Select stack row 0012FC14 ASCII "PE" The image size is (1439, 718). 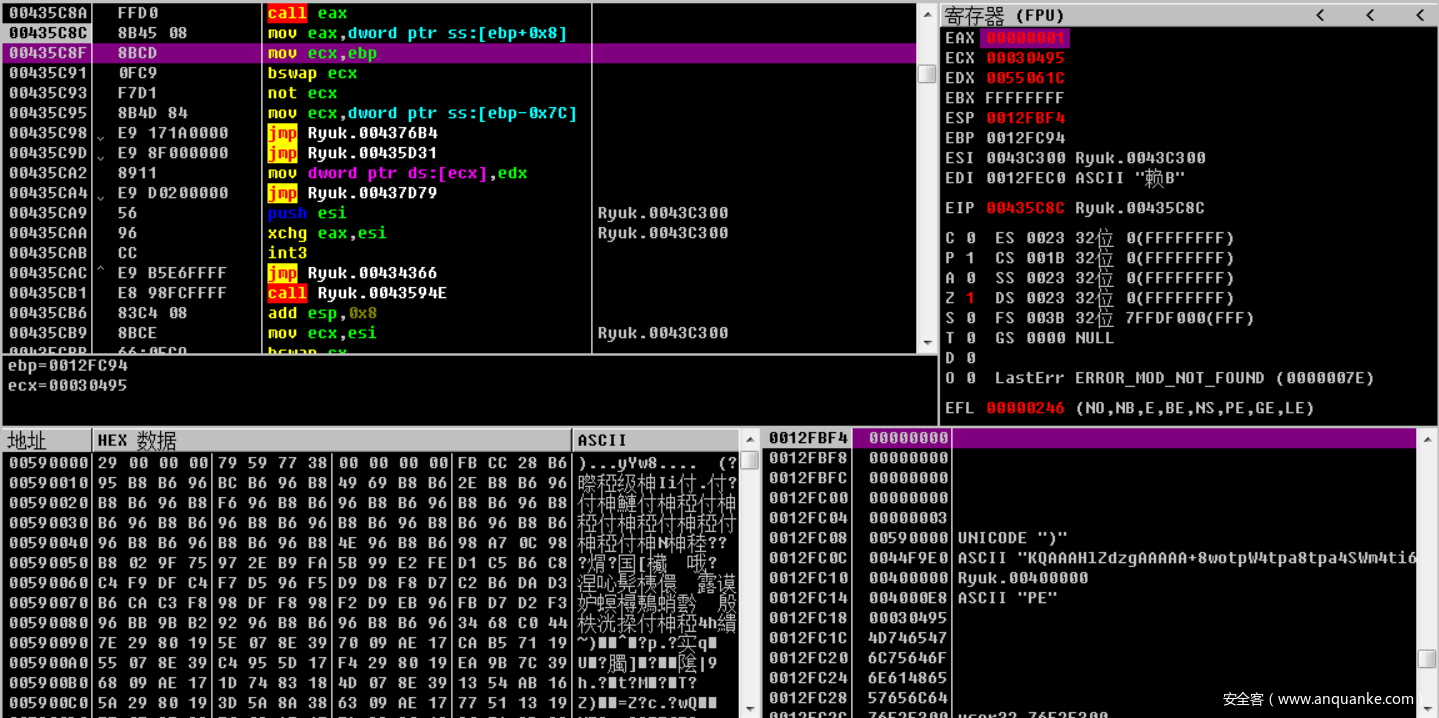click(1090, 598)
